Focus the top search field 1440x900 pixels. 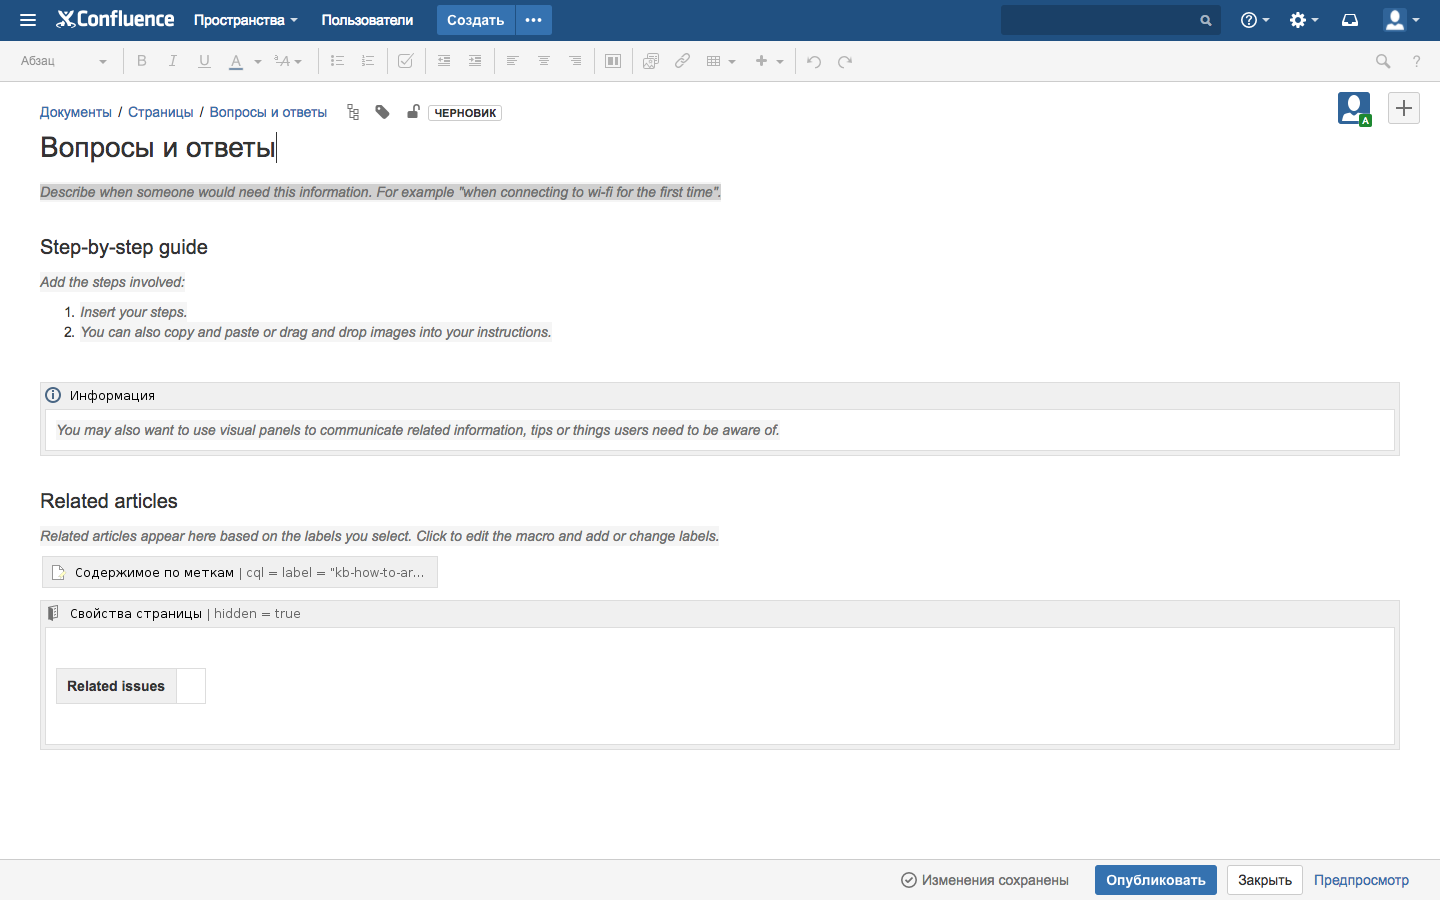click(x=1110, y=20)
